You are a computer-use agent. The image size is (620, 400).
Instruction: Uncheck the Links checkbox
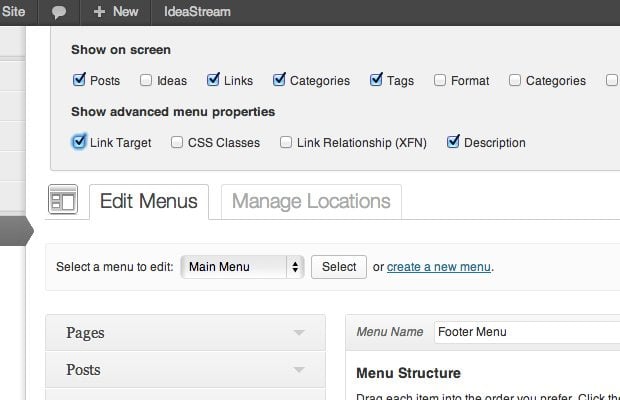click(x=213, y=80)
